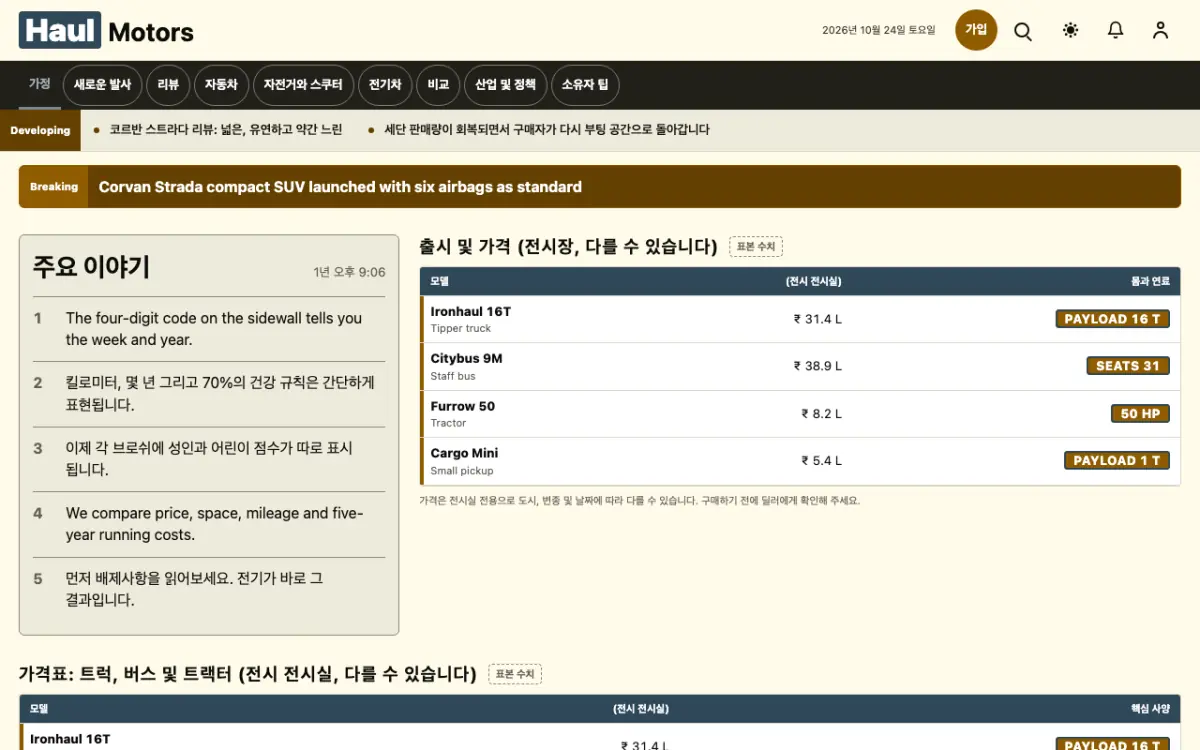Click the 품과 연료 column header
The height and width of the screenshot is (750, 1200).
tap(1150, 282)
